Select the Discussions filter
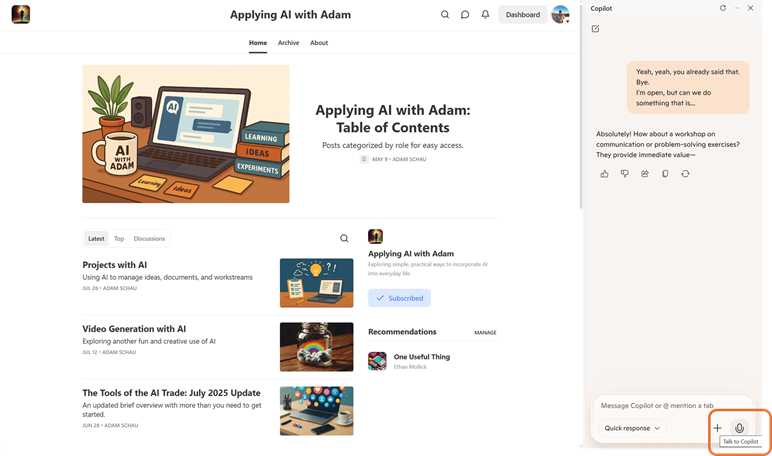The height and width of the screenshot is (456, 772). point(149,238)
